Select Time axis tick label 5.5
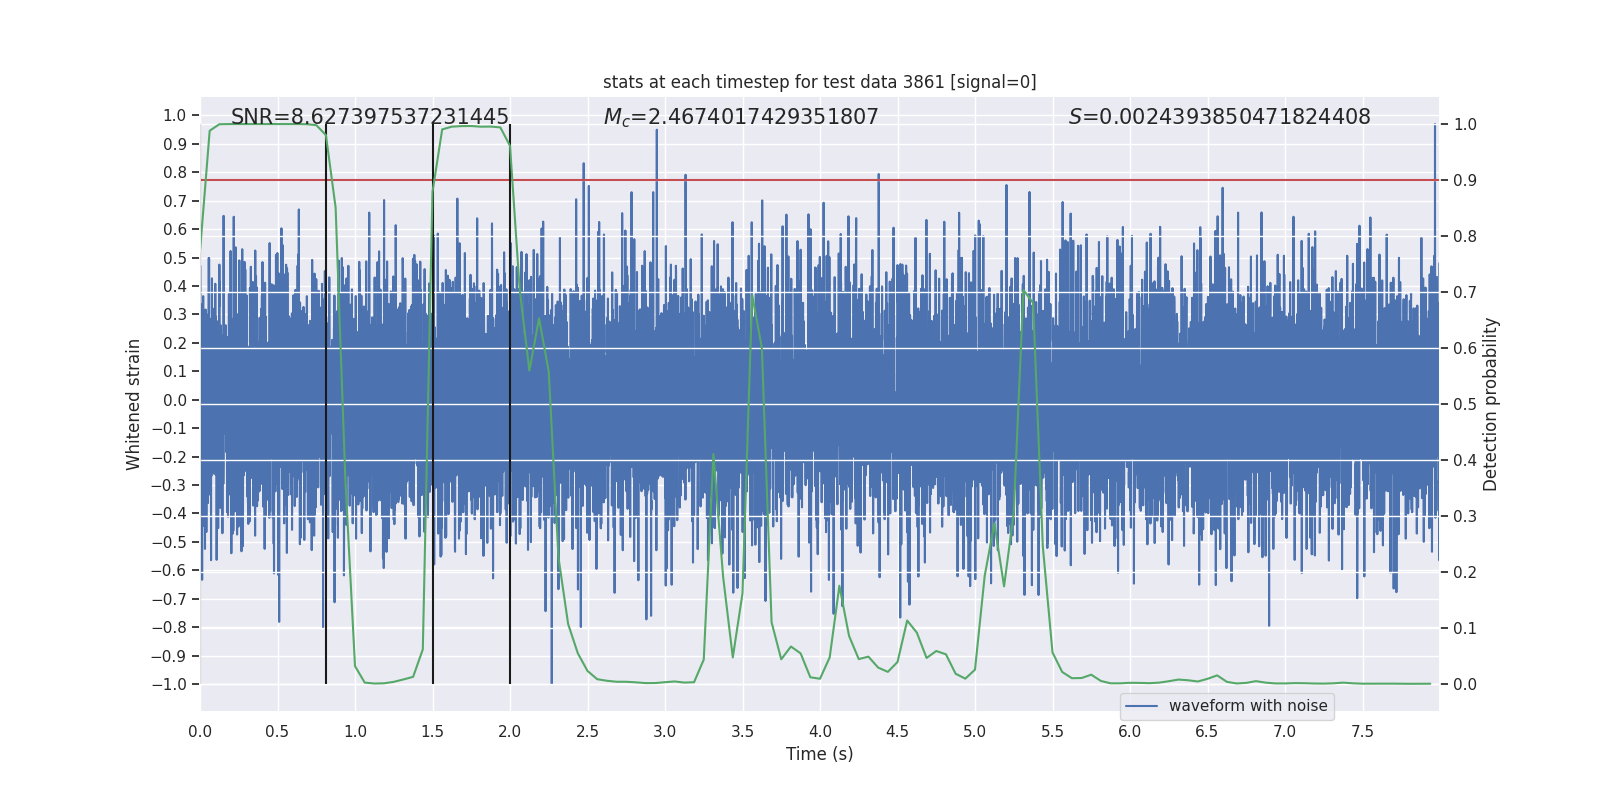Viewport: 1600px width, 800px height. pyautogui.click(x=1052, y=731)
